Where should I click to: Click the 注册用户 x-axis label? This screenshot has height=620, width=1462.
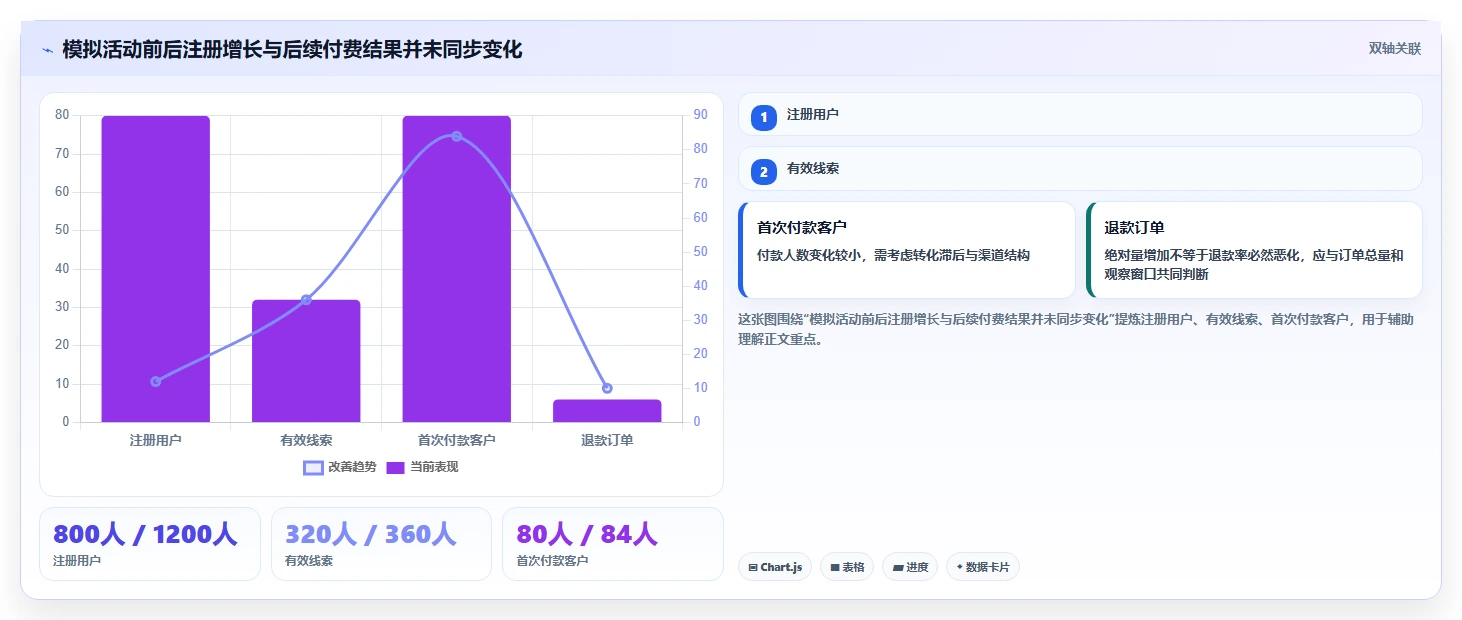click(x=155, y=440)
